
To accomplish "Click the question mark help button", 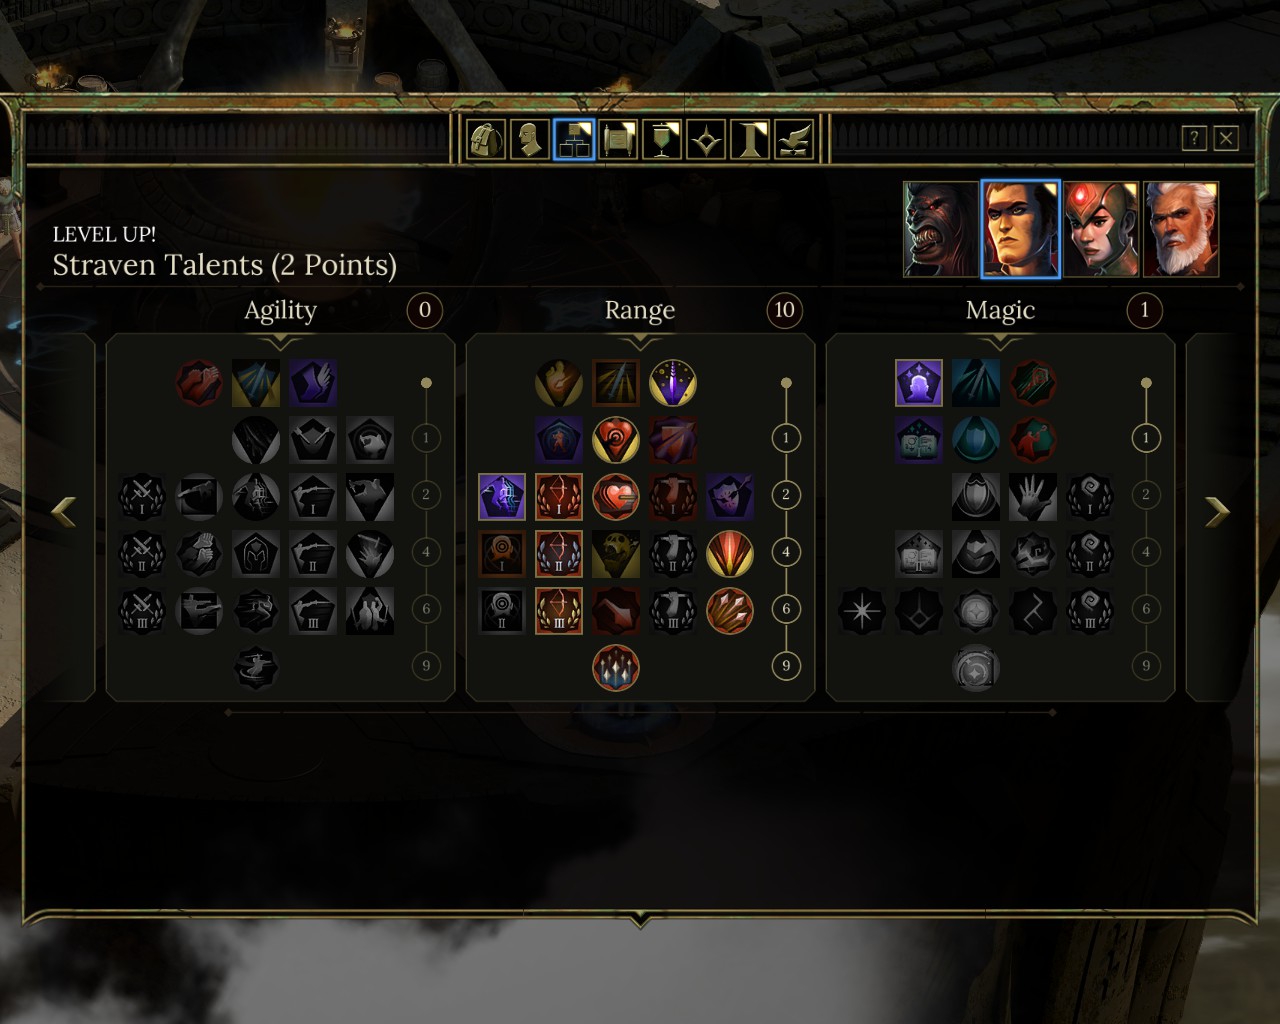I will coord(1194,138).
